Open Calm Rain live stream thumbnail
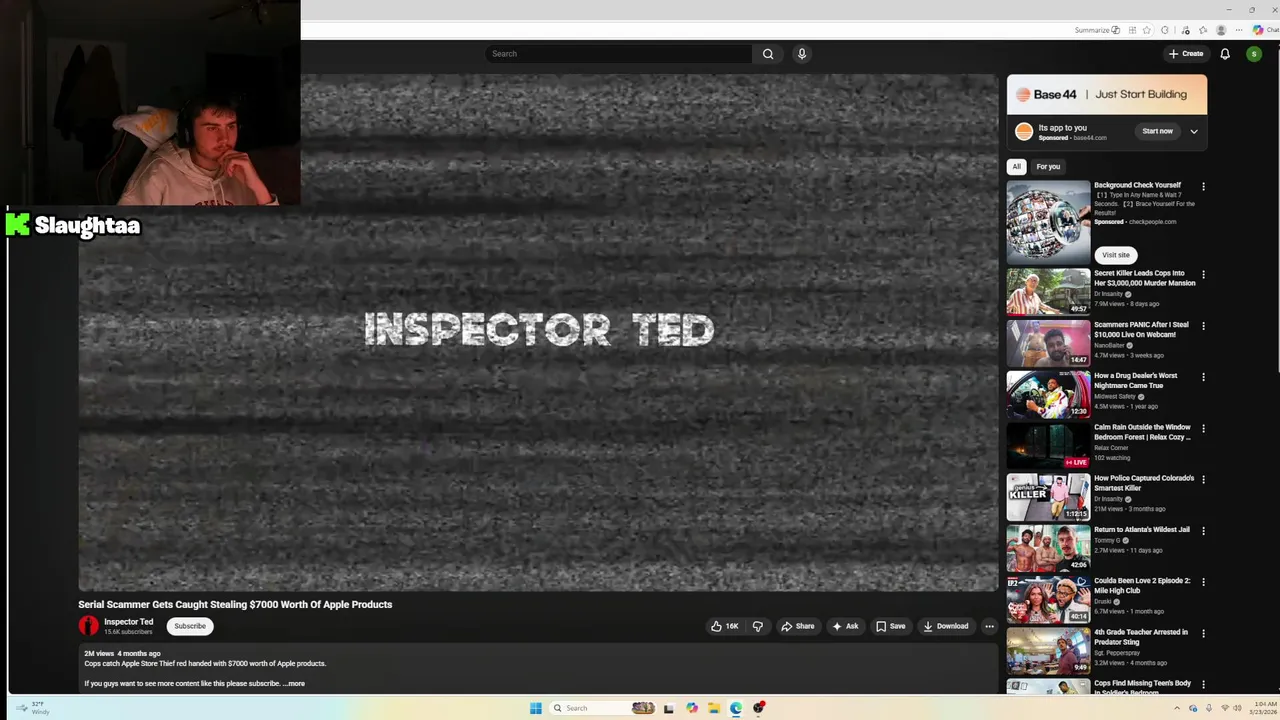 pyautogui.click(x=1048, y=445)
